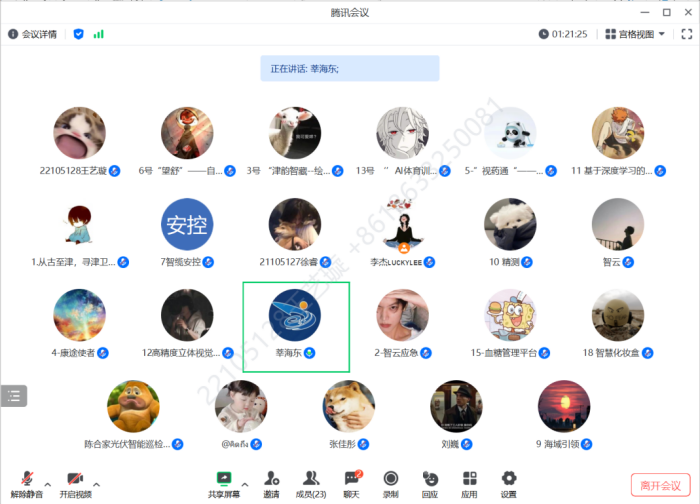Open meeting settings gear icon
700x504 pixels.
point(508,485)
